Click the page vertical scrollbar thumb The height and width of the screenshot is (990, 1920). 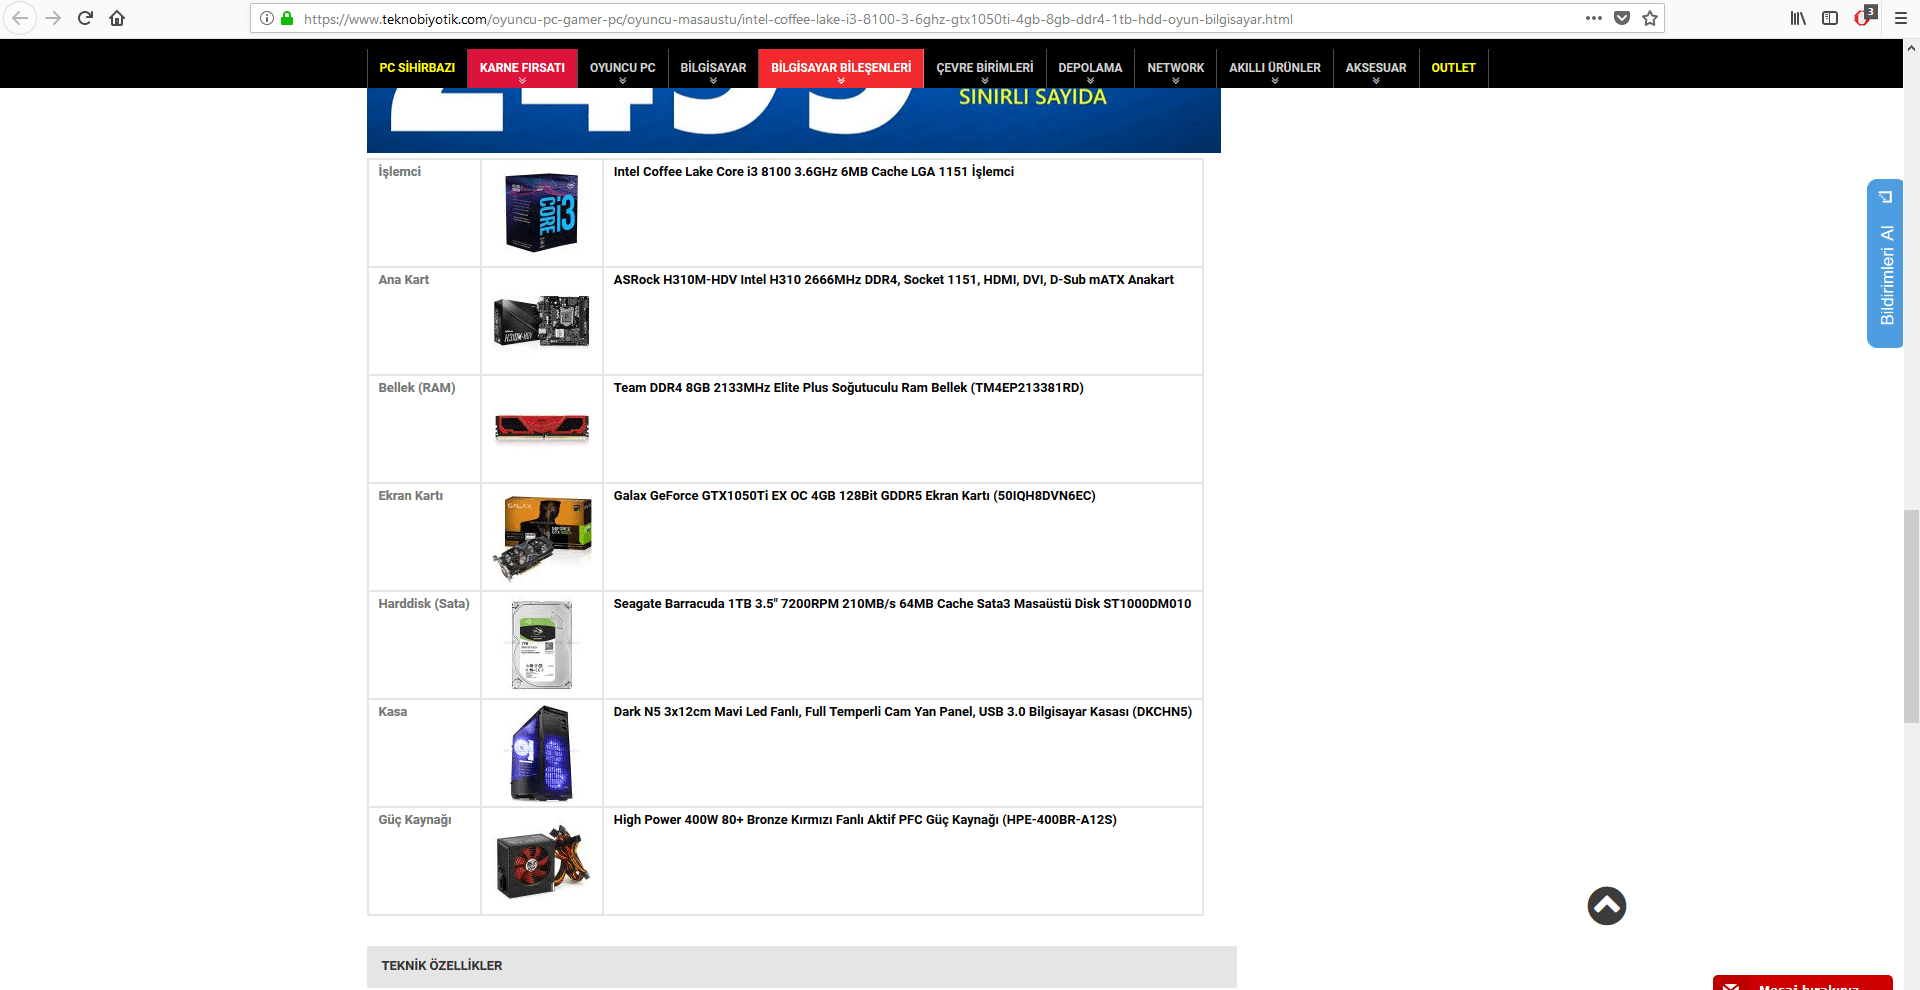pyautogui.click(x=1911, y=616)
